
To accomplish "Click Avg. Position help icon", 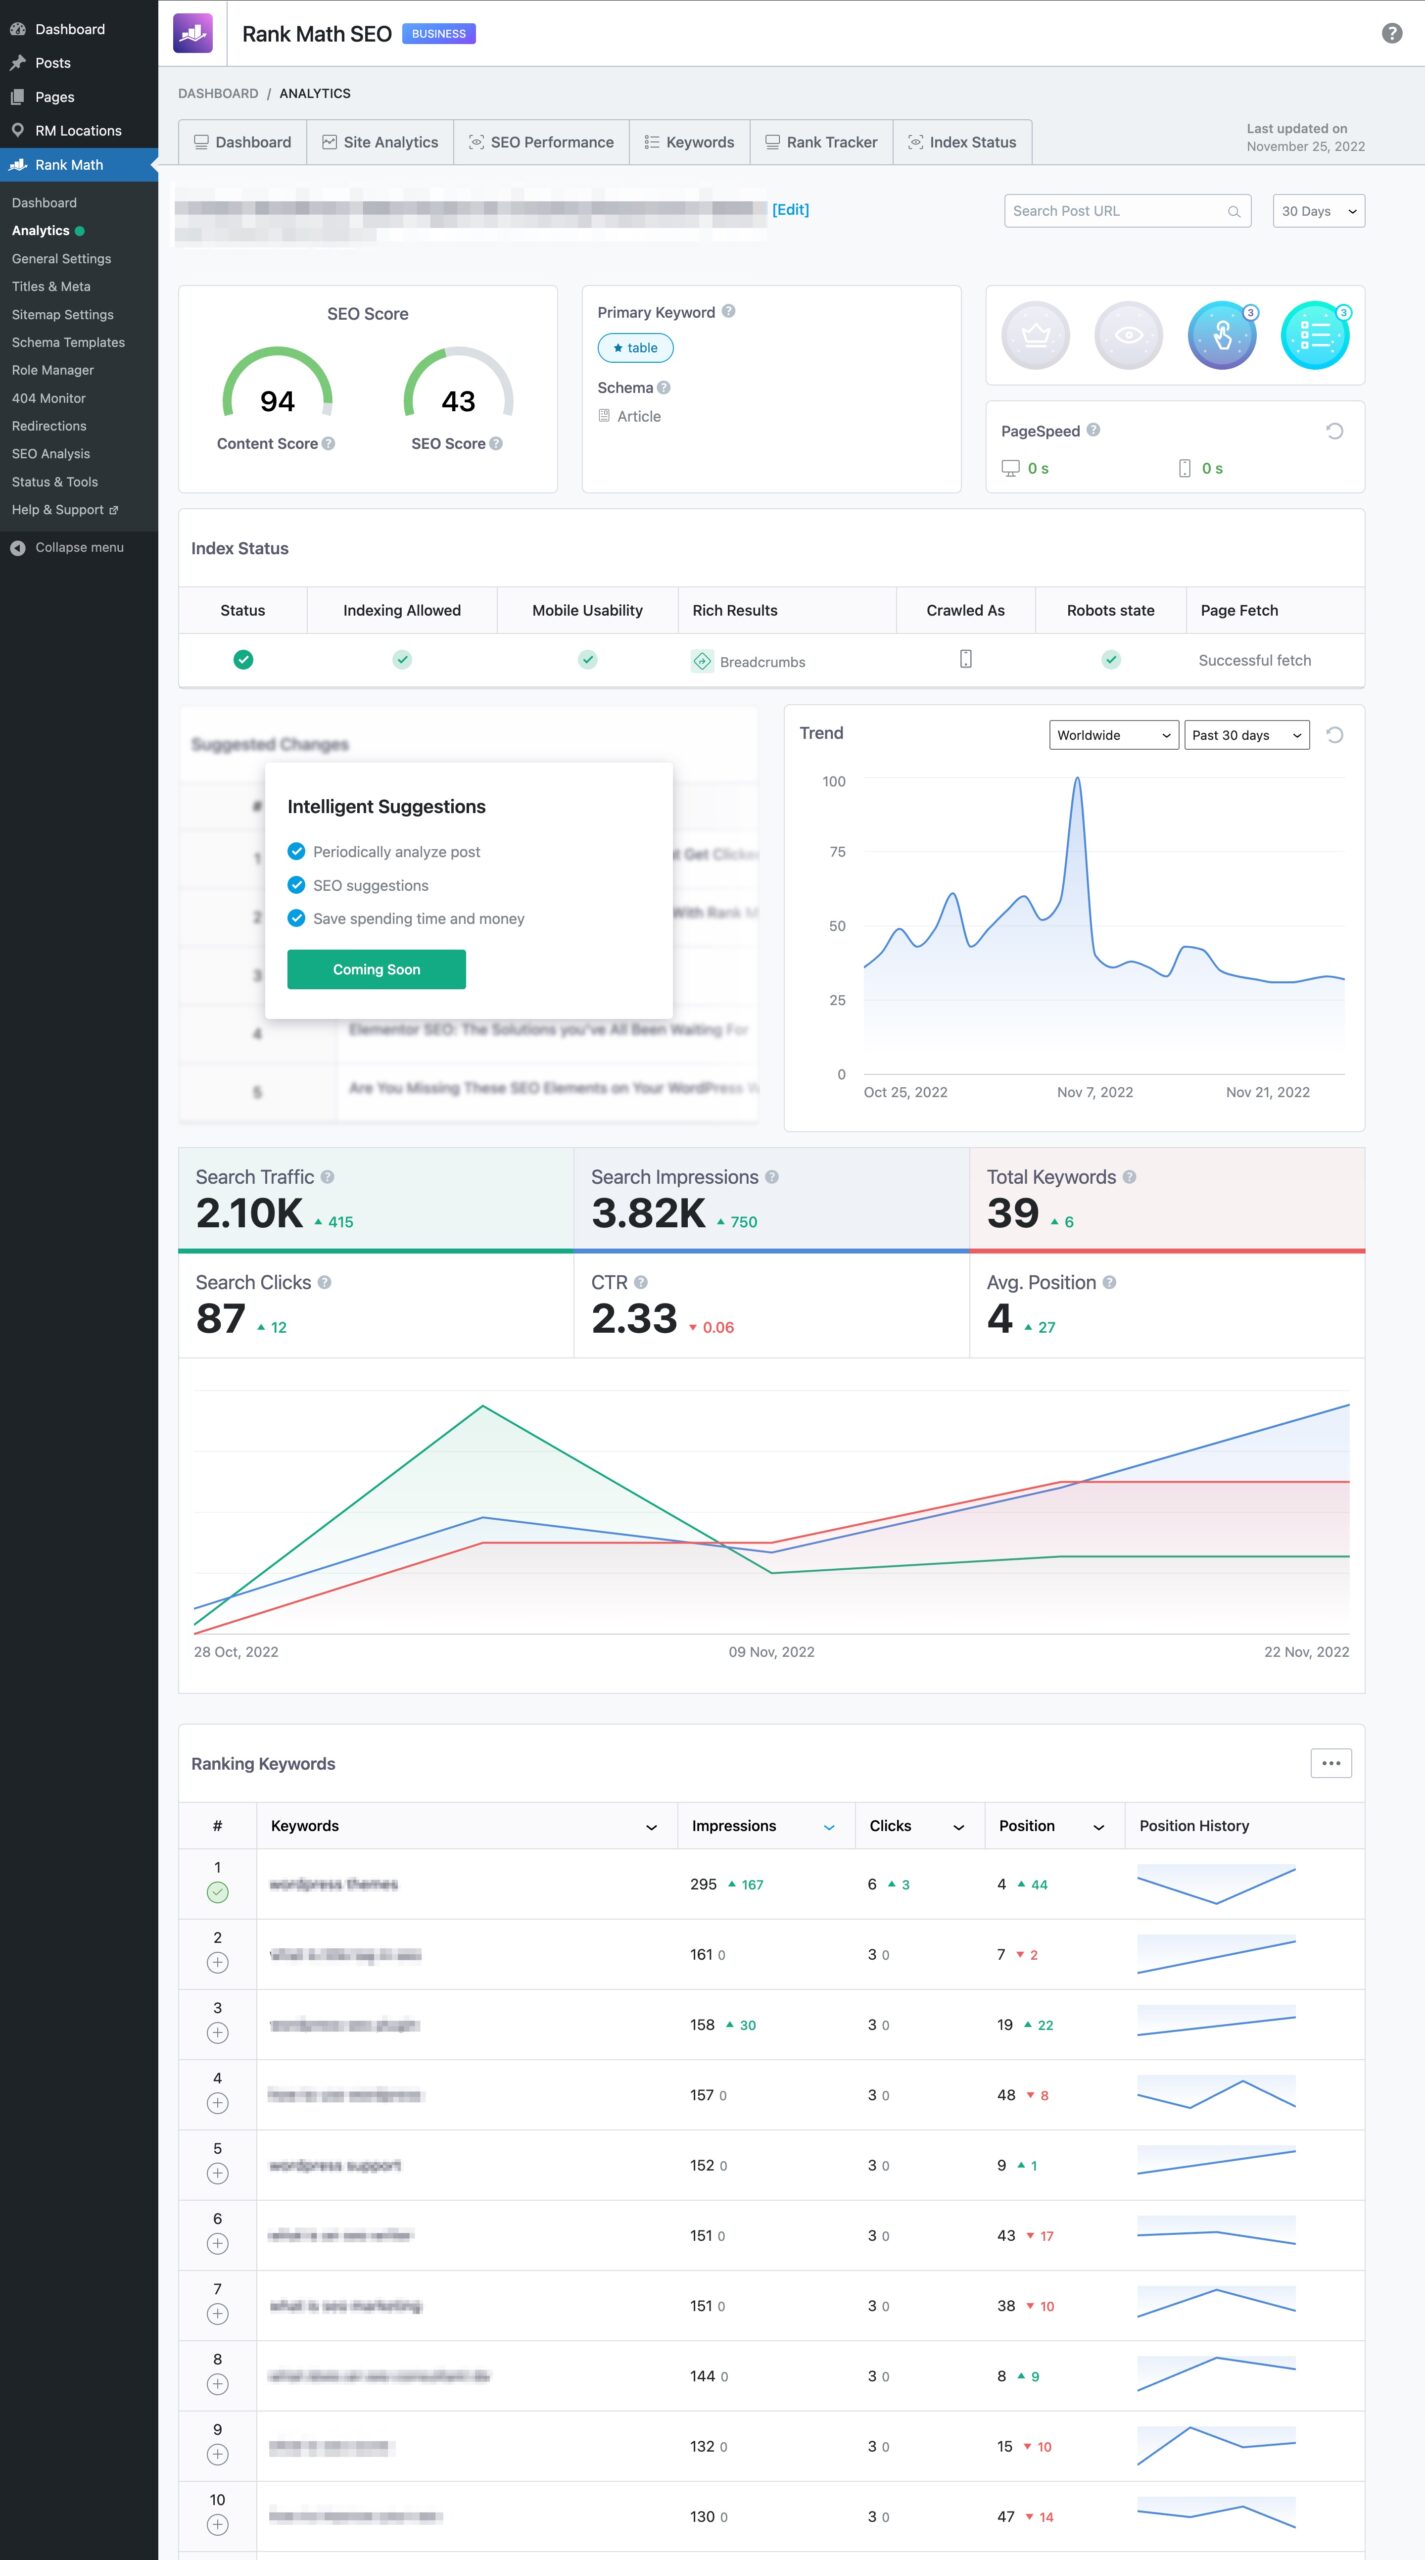I will click(x=1109, y=1282).
